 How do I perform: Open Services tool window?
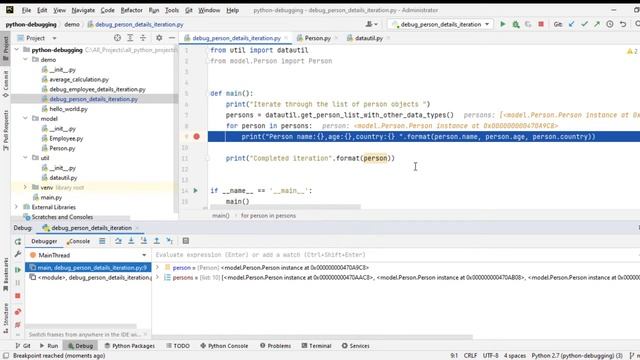pos(356,346)
